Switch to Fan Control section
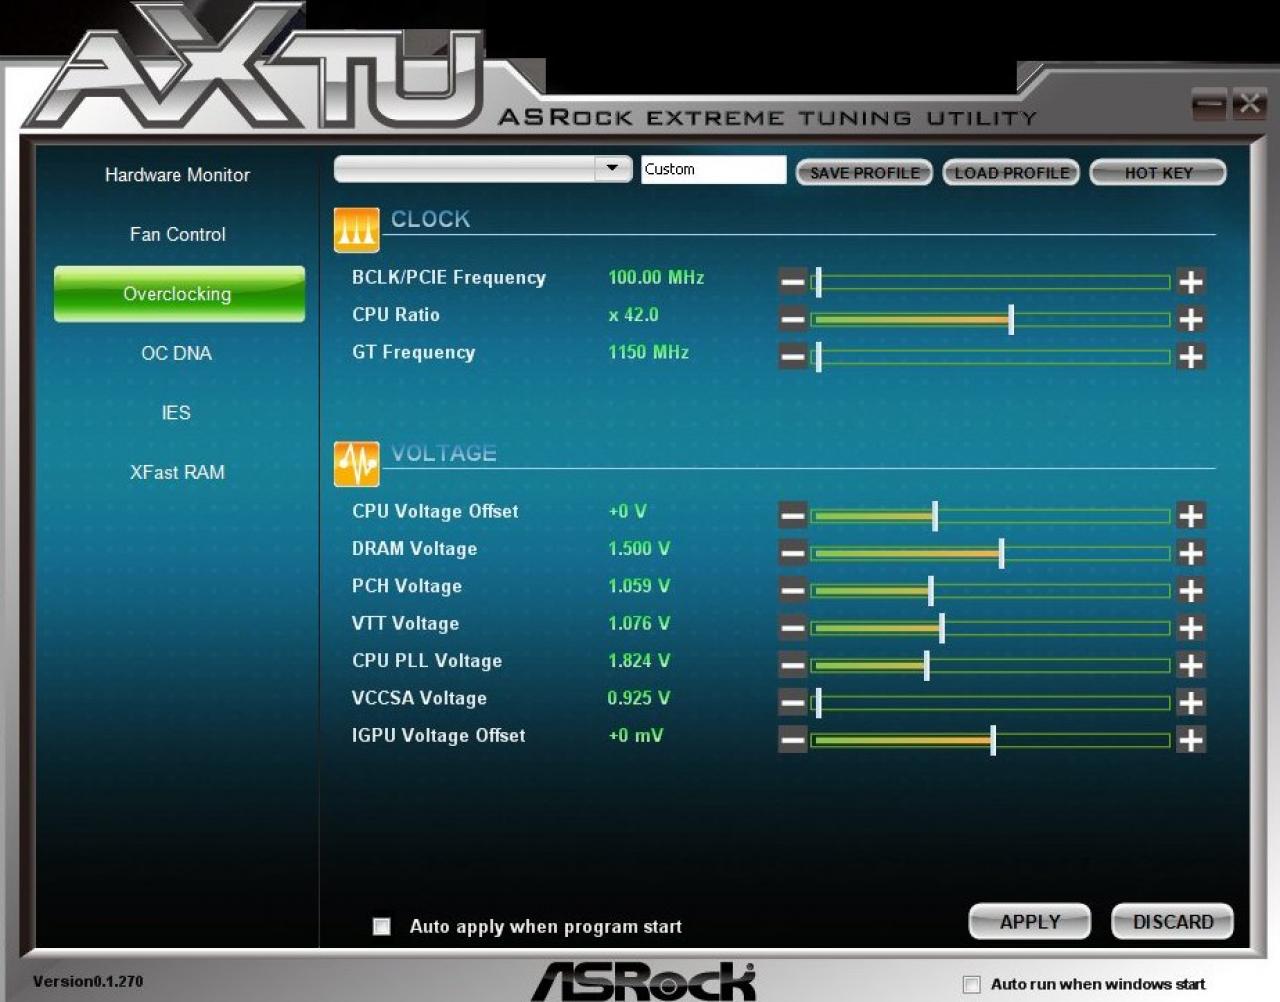The image size is (1280, 1002). point(177,234)
